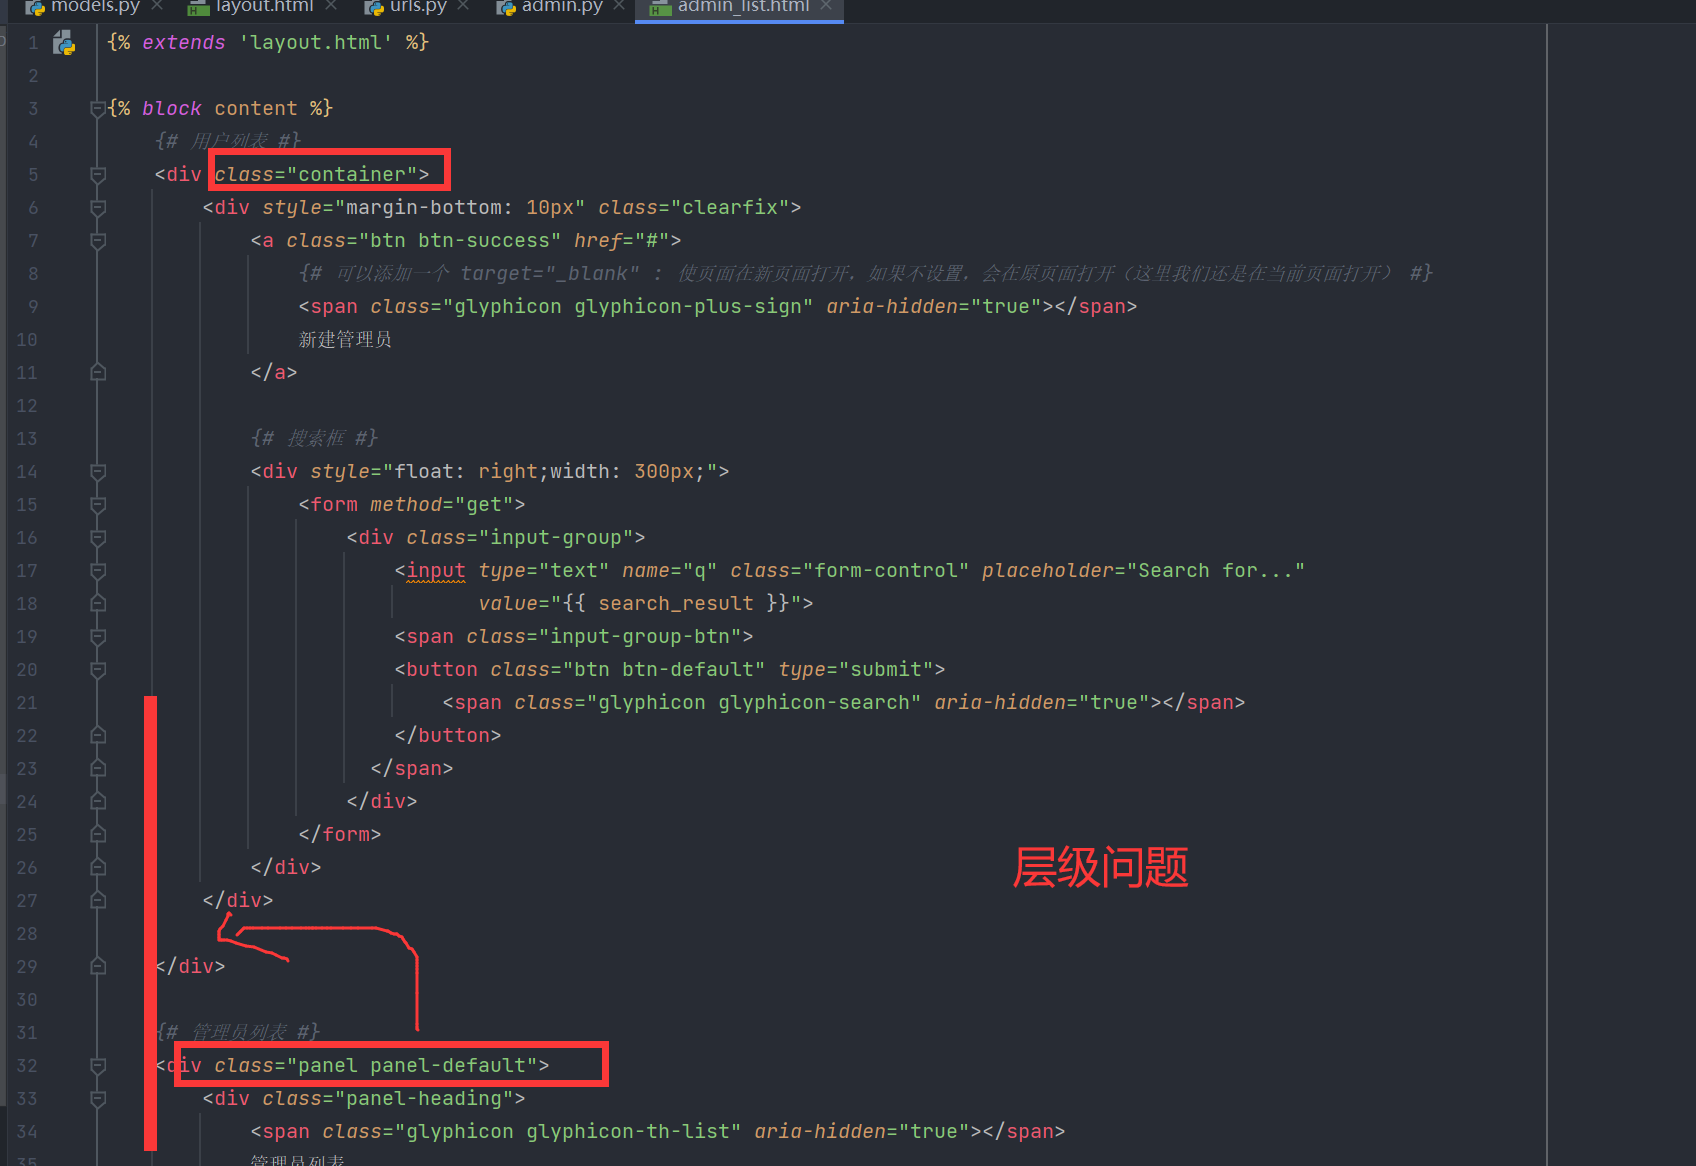This screenshot has width=1696, height=1166.
Task: Click the 'block' keyword on line 3
Action: pyautogui.click(x=172, y=109)
